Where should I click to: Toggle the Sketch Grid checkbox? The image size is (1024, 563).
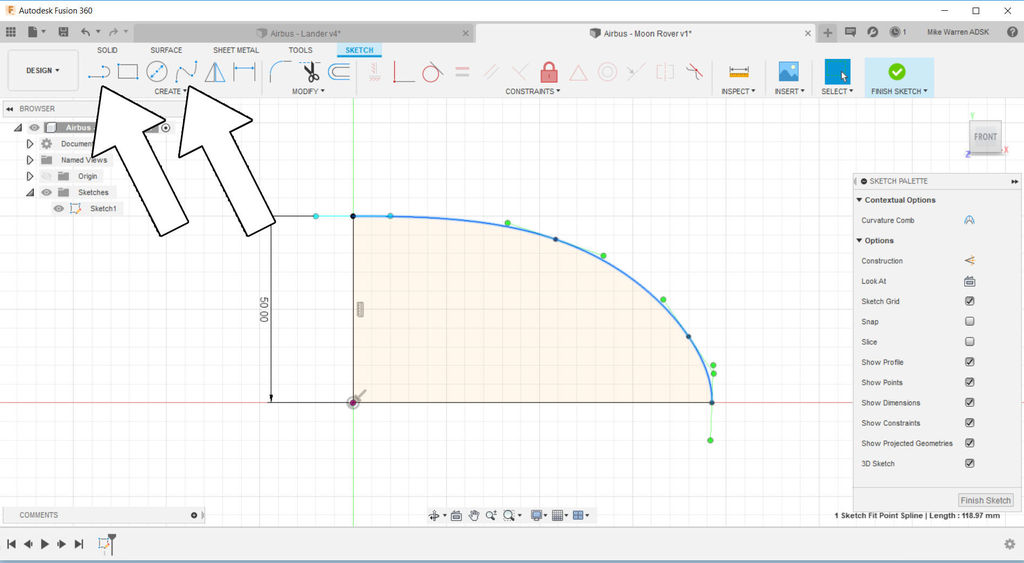click(x=970, y=301)
